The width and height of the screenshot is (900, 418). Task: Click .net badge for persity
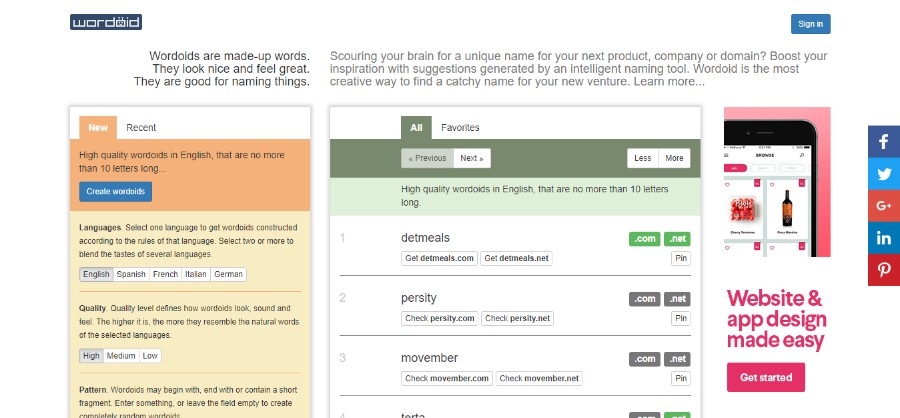(677, 299)
